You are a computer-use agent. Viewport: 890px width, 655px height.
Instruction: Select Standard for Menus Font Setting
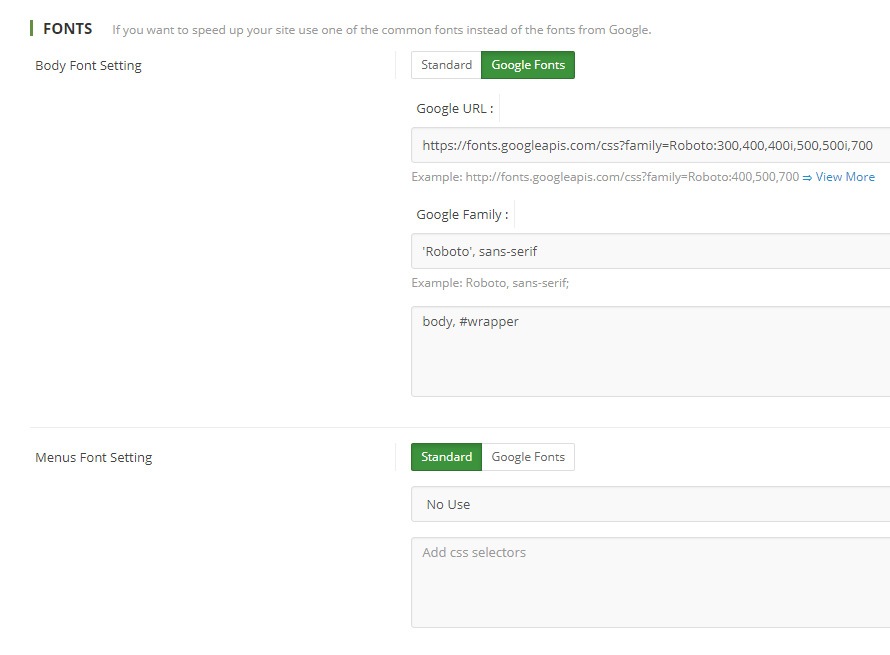click(x=446, y=457)
